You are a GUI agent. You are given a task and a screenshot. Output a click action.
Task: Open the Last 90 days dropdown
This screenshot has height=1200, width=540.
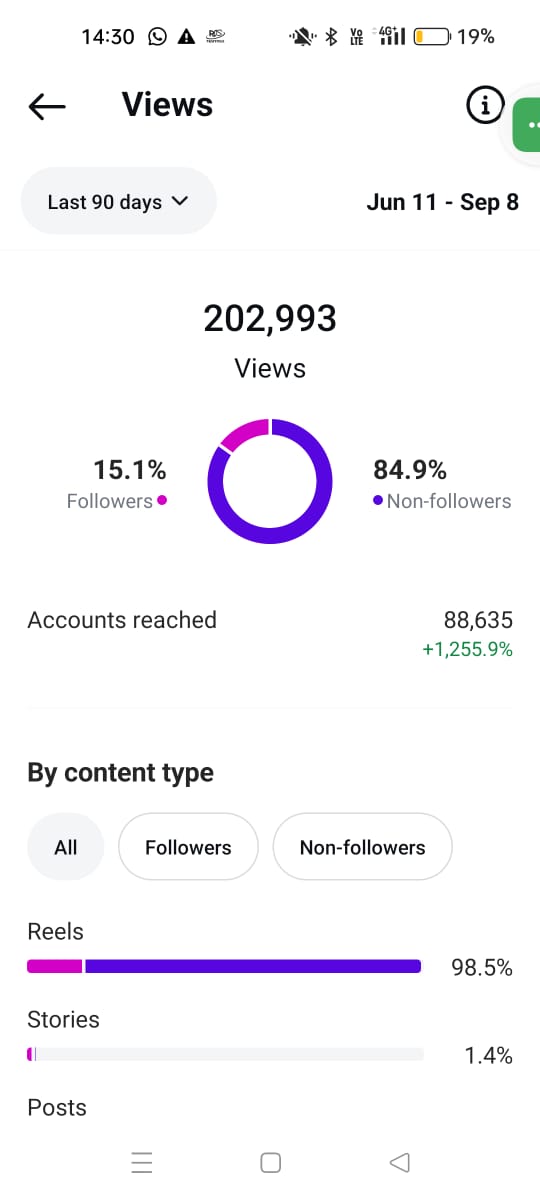119,201
